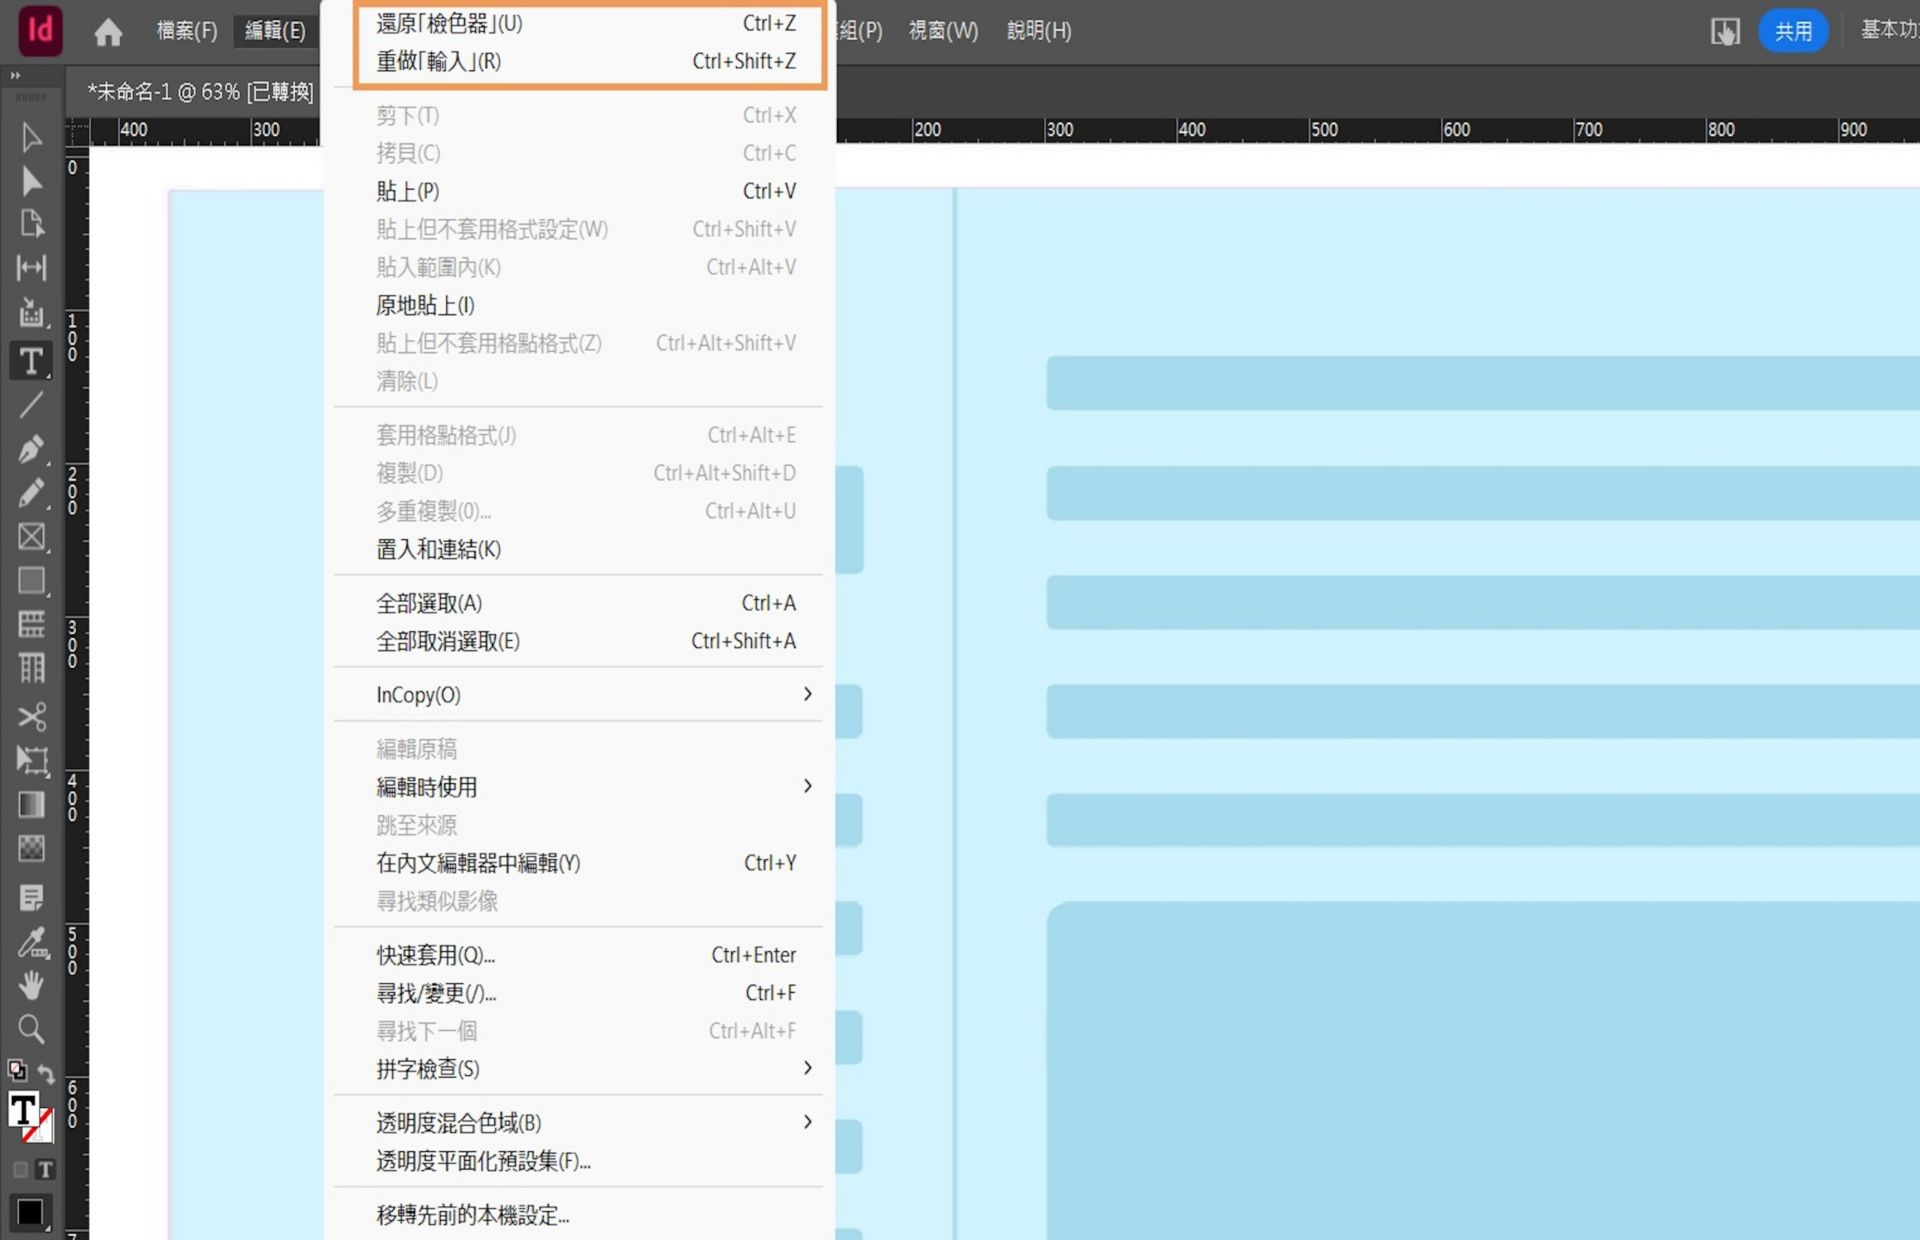1920x1240 pixels.
Task: Select the Pen tool
Action: coord(31,450)
